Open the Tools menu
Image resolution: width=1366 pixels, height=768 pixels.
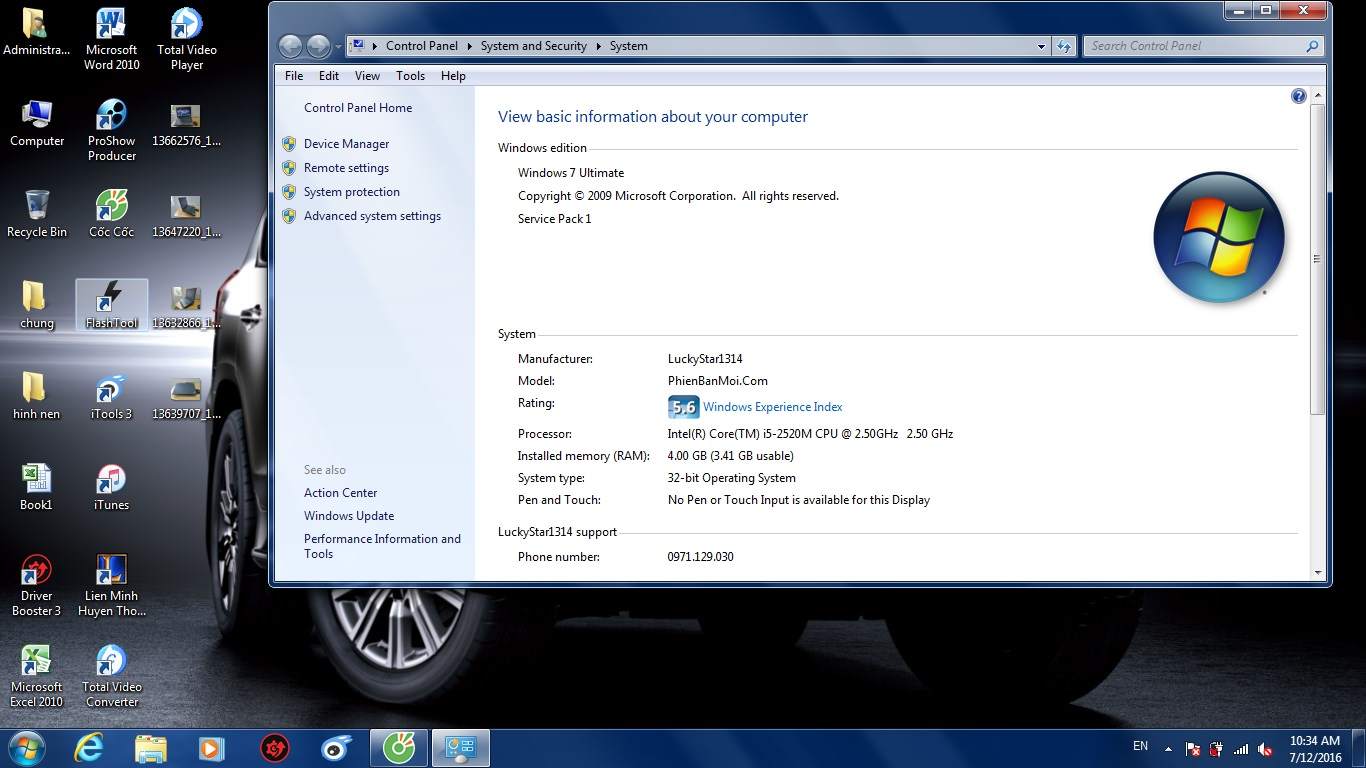410,75
